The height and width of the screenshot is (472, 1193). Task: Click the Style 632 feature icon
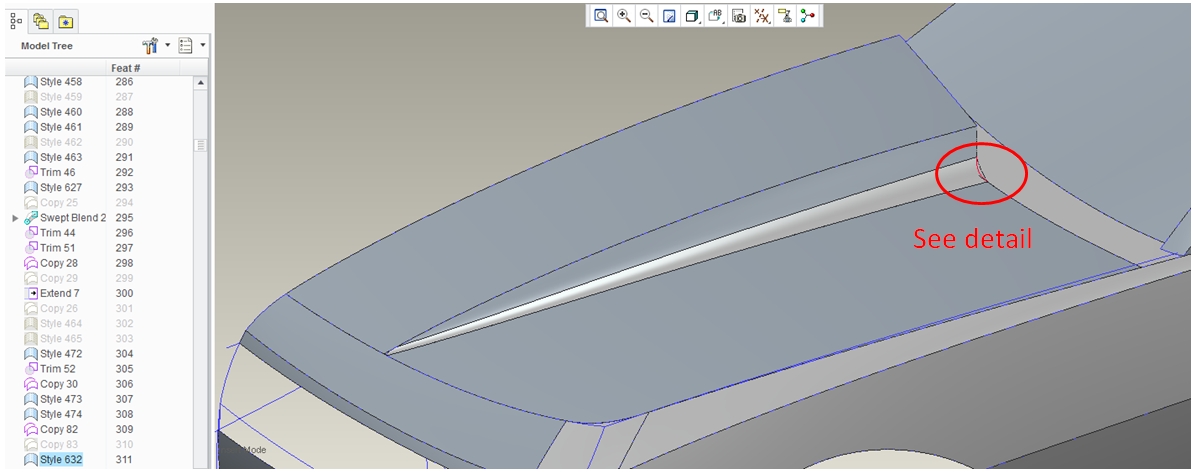point(30,460)
